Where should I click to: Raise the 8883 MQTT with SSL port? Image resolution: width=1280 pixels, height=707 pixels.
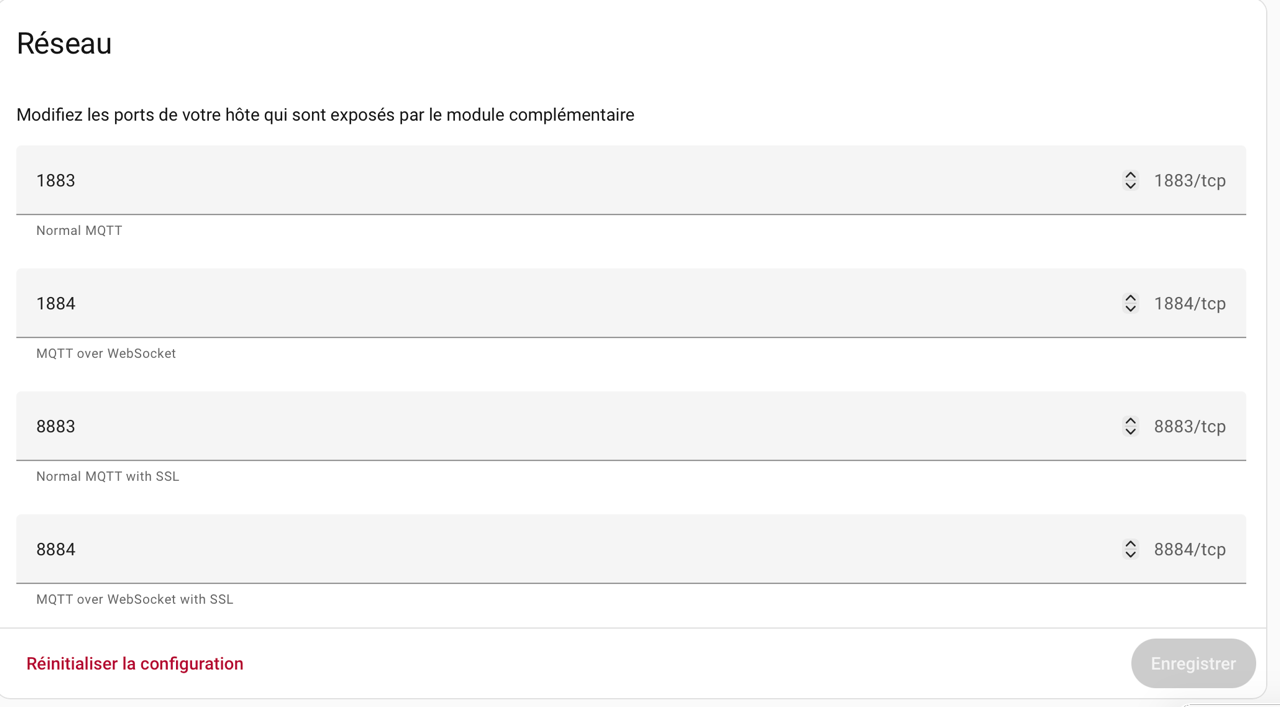1130,421
